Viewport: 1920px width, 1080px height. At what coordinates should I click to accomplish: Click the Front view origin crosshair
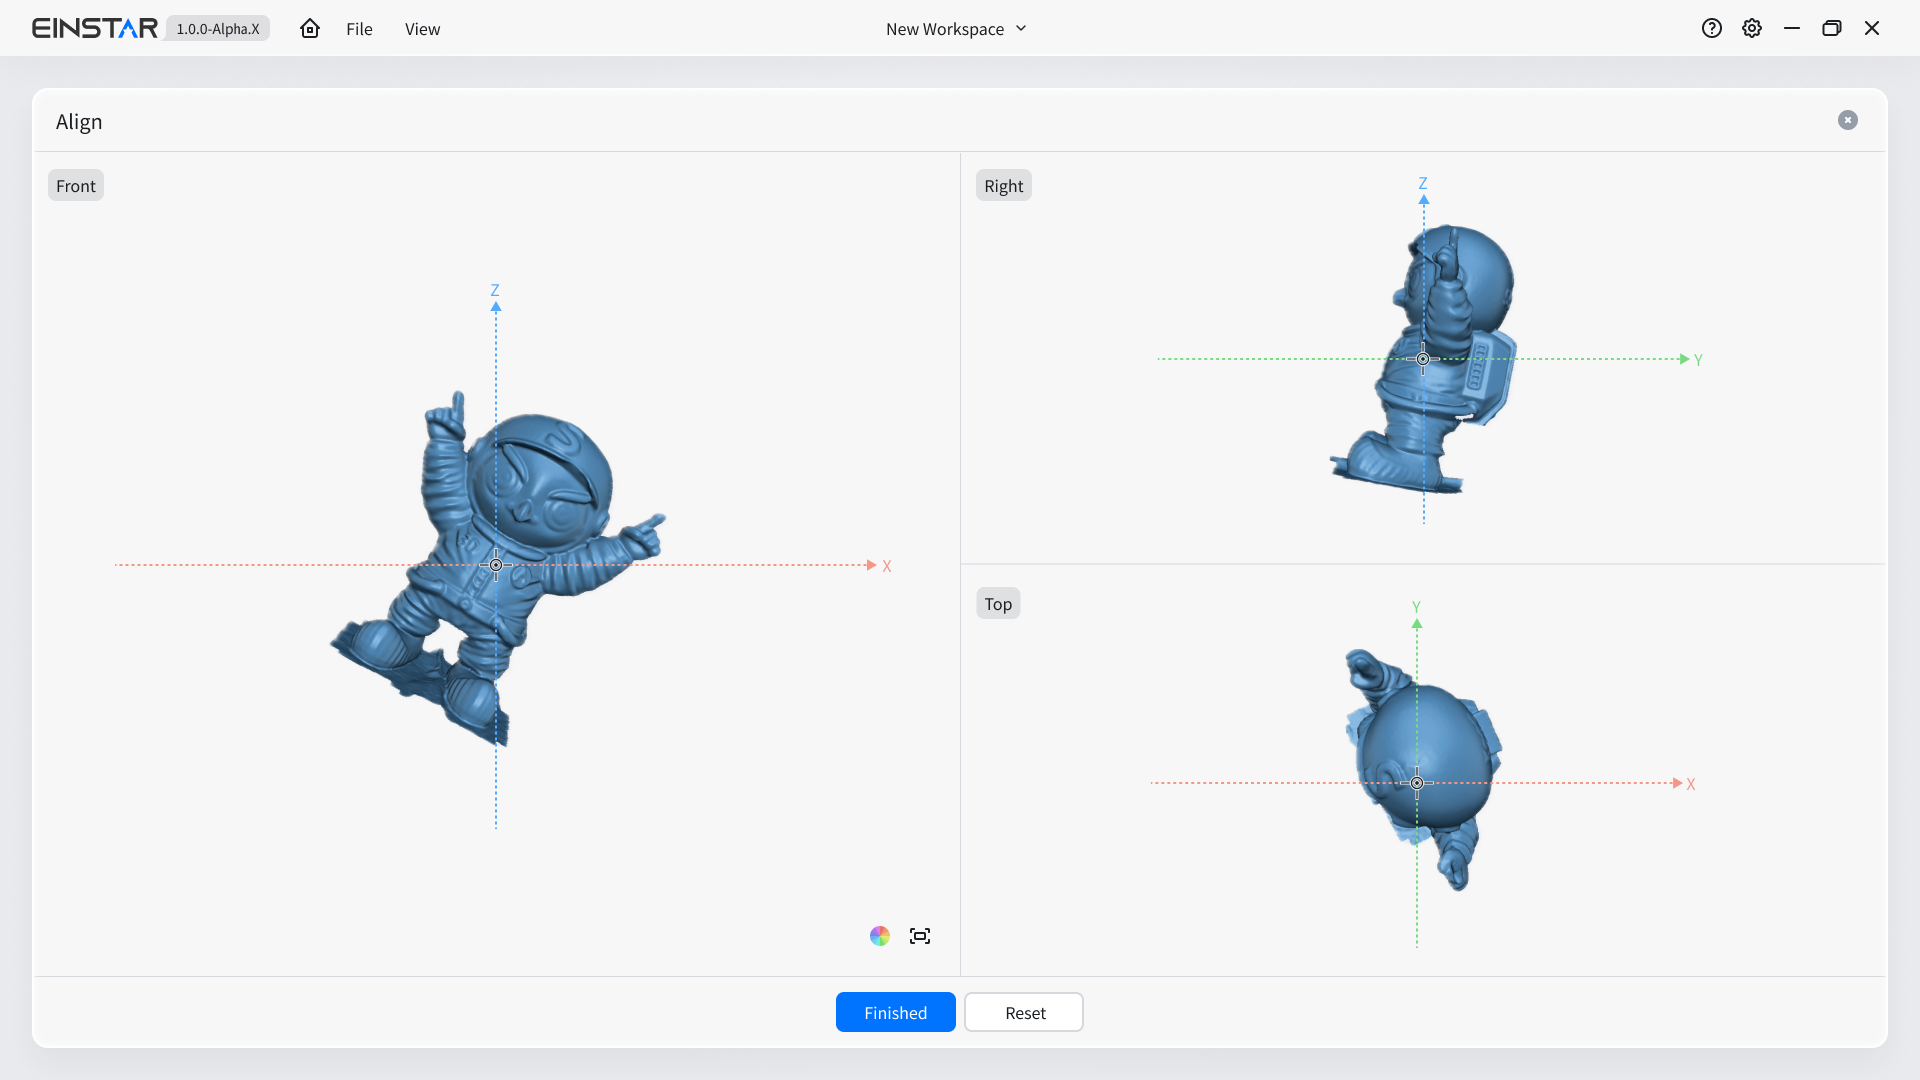[x=496, y=565]
